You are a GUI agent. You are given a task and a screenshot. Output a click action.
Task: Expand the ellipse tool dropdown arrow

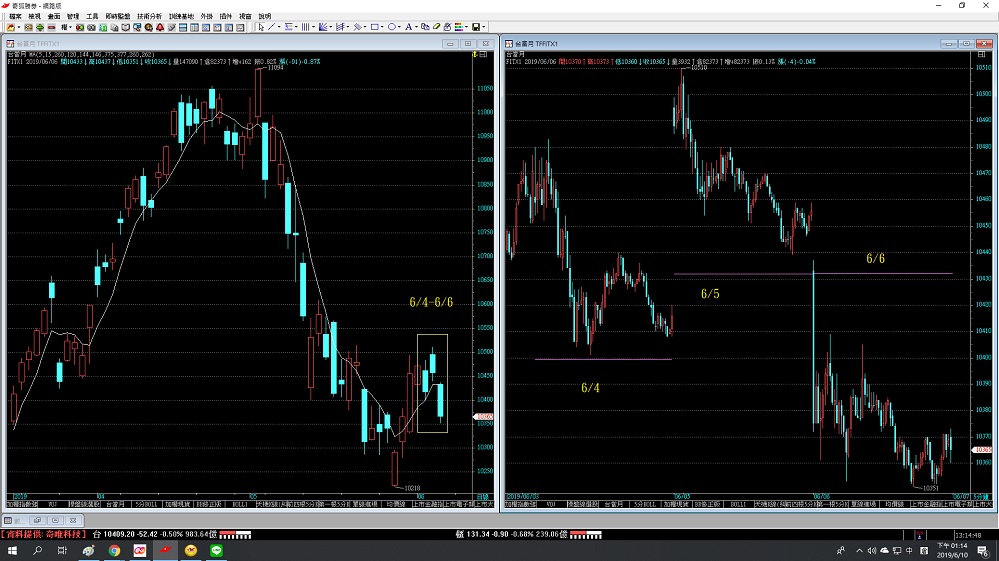tap(401, 27)
